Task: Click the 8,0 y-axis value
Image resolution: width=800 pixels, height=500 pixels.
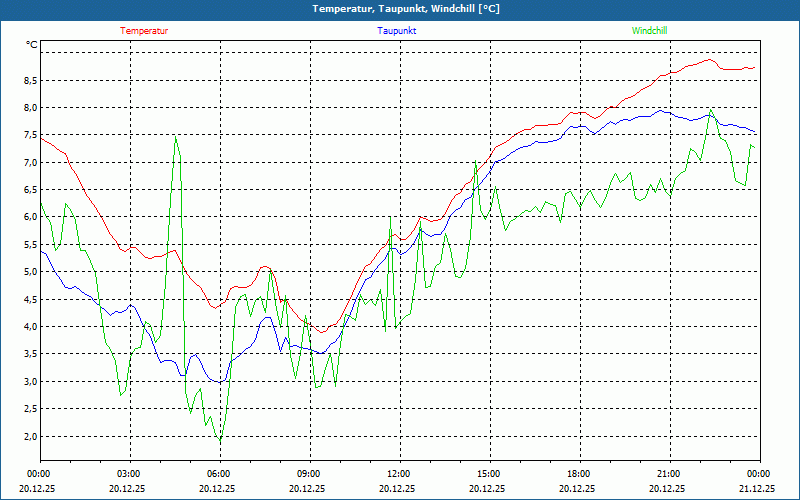Action: [x=30, y=108]
